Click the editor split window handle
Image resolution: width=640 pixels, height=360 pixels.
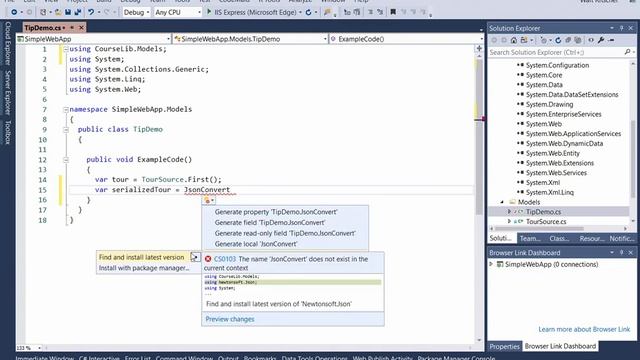[479, 49]
